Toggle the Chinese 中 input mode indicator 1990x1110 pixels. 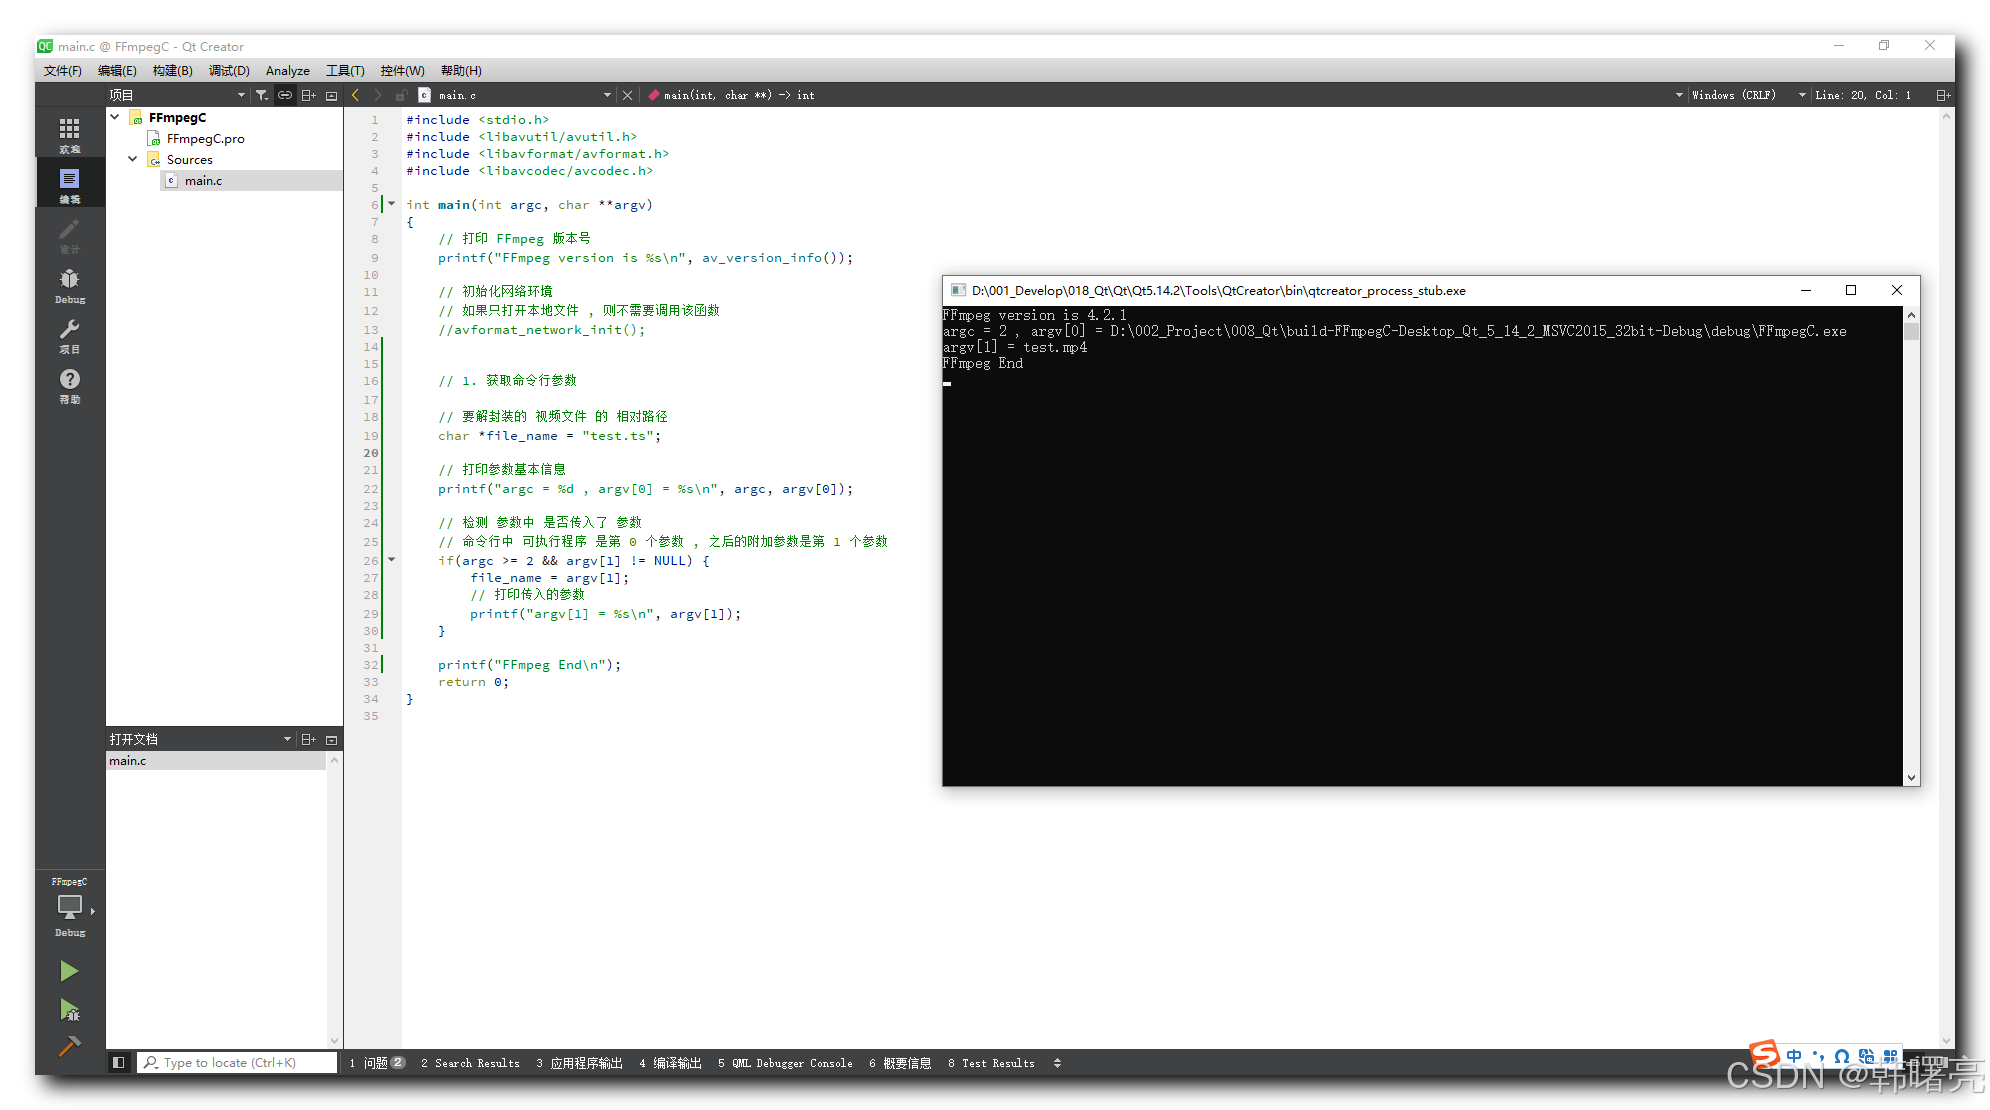pyautogui.click(x=1794, y=1056)
